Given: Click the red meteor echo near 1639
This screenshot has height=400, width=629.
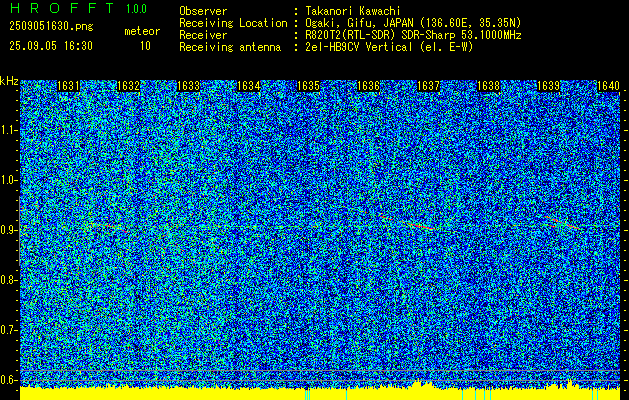Looking at the screenshot, I should 562,222.
